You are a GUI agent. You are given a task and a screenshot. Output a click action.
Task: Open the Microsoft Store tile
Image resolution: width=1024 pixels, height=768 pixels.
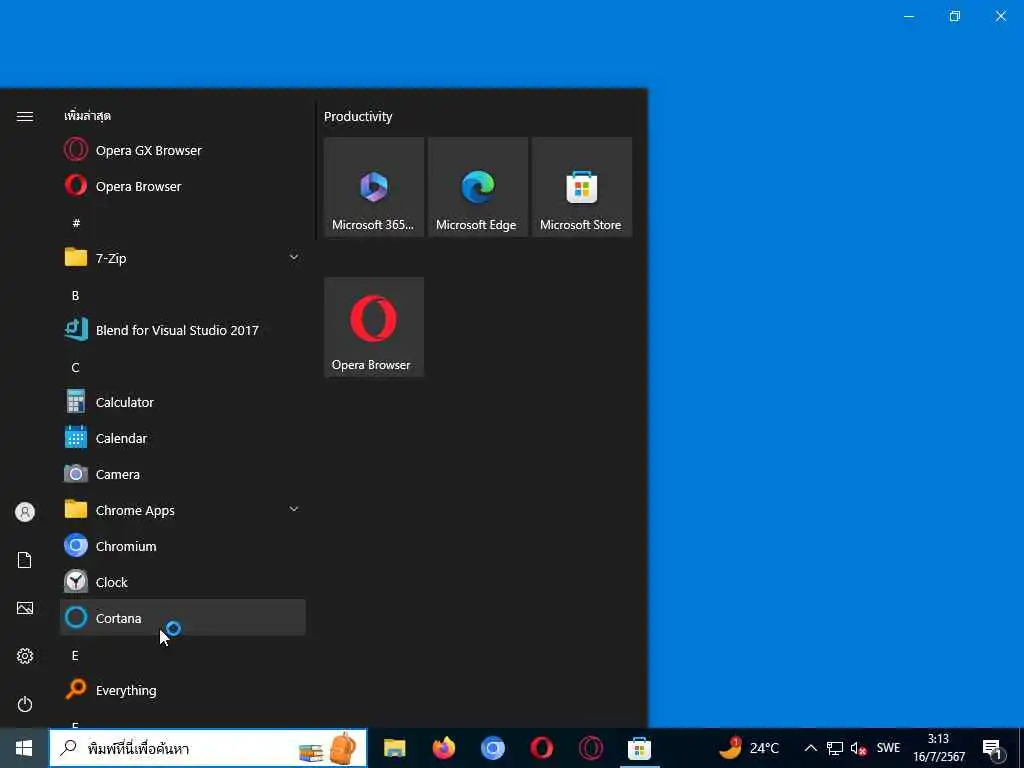pos(582,187)
